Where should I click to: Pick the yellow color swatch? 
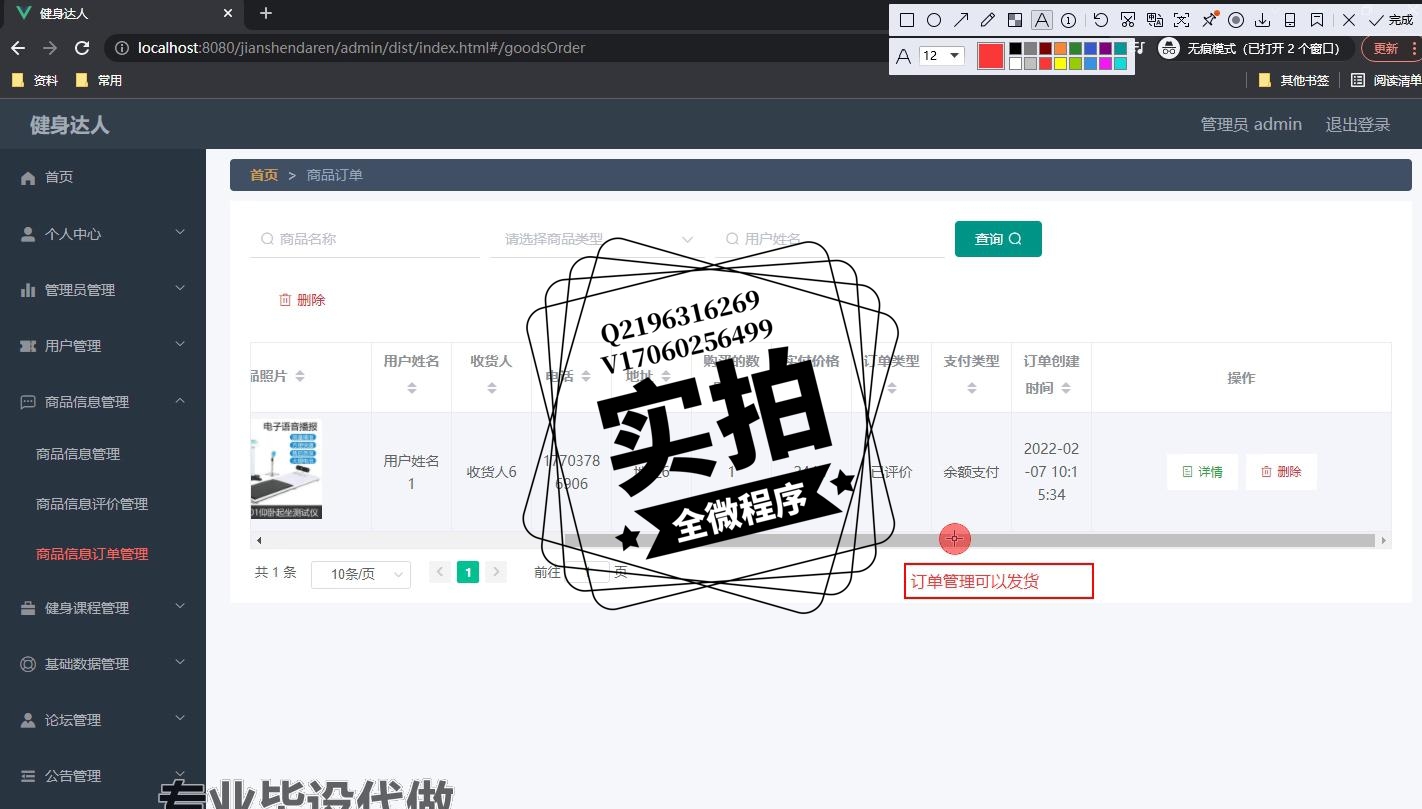coord(1060,64)
